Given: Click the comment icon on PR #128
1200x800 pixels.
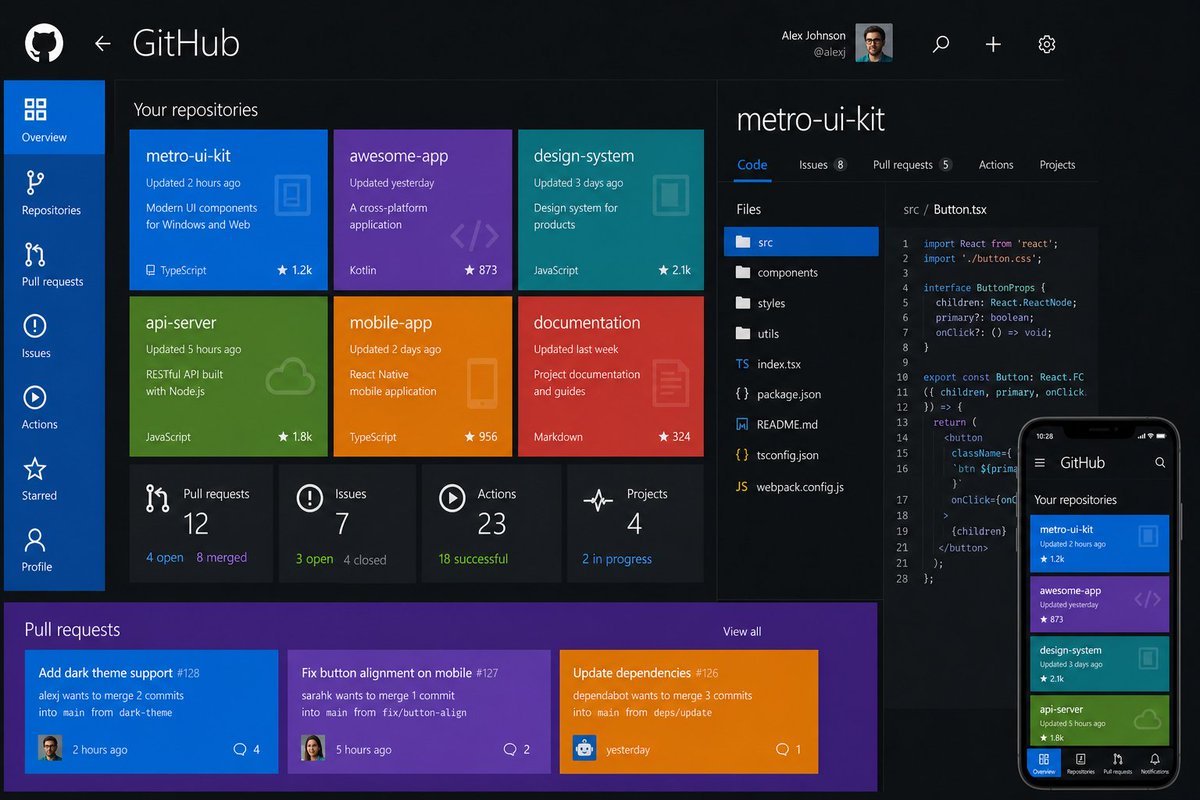Looking at the screenshot, I should click(239, 749).
